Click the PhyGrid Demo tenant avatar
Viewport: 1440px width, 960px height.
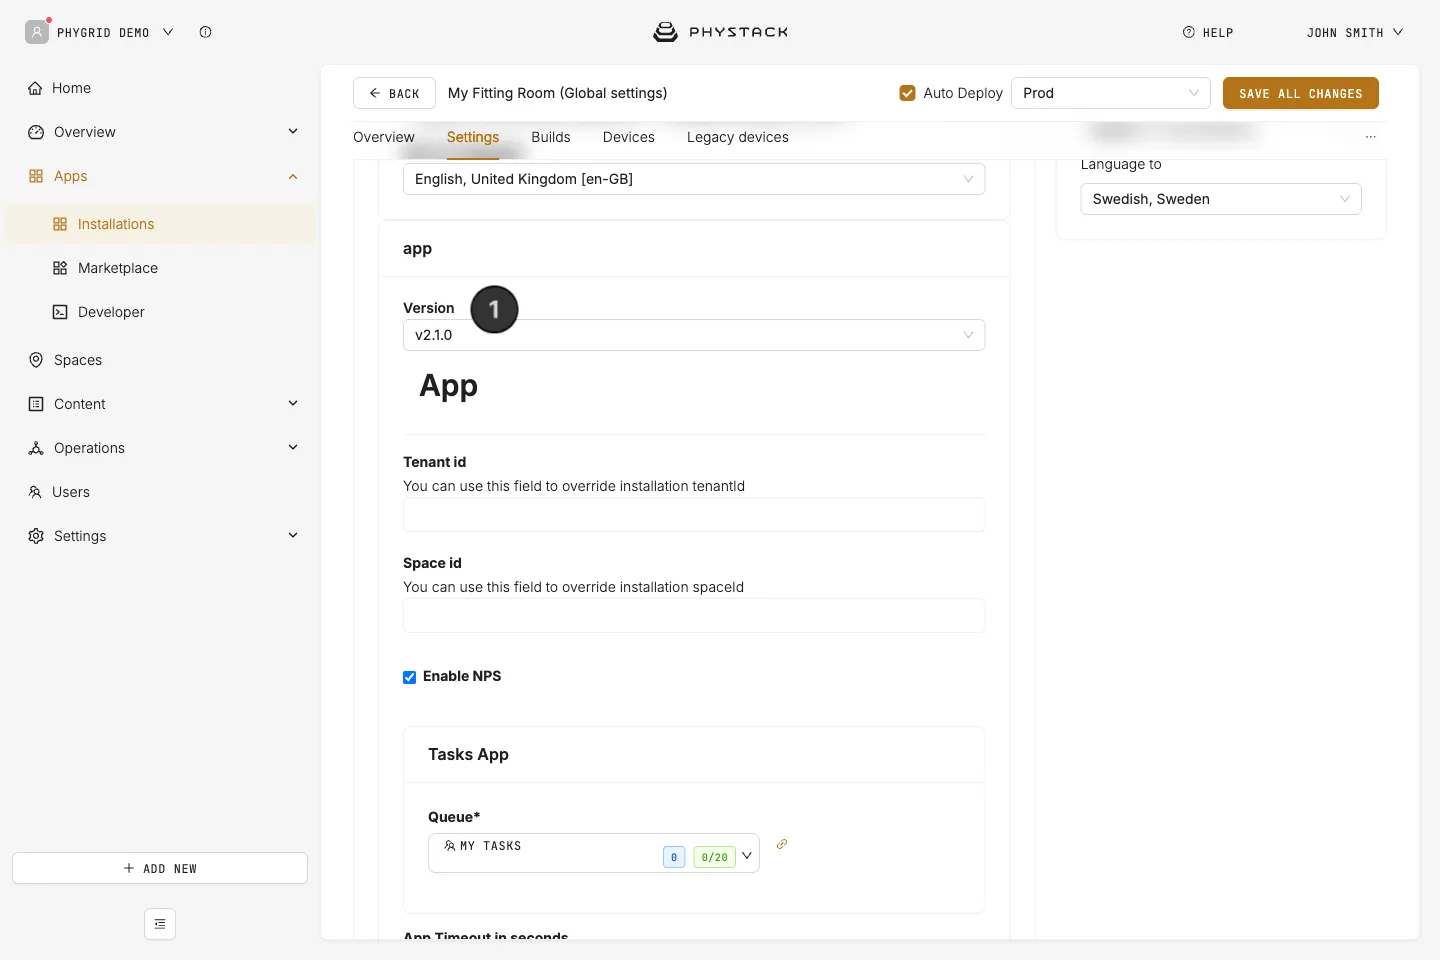37,32
